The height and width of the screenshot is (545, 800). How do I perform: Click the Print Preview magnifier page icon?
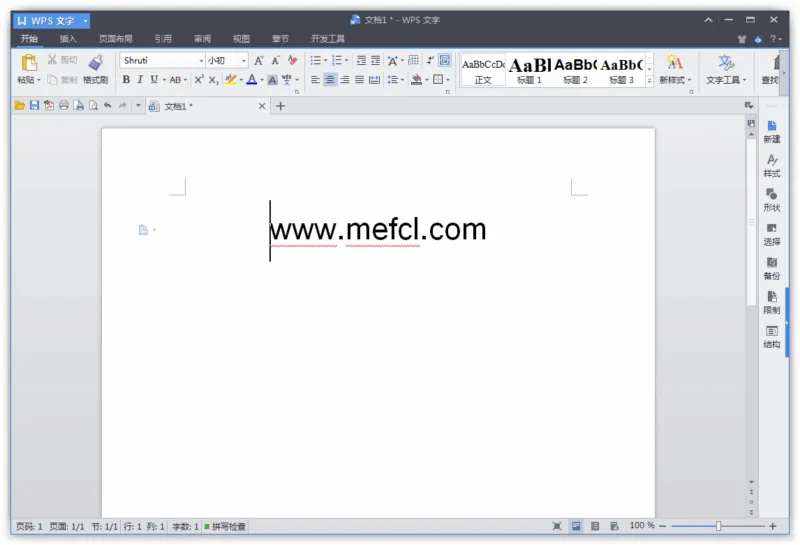coord(93,106)
